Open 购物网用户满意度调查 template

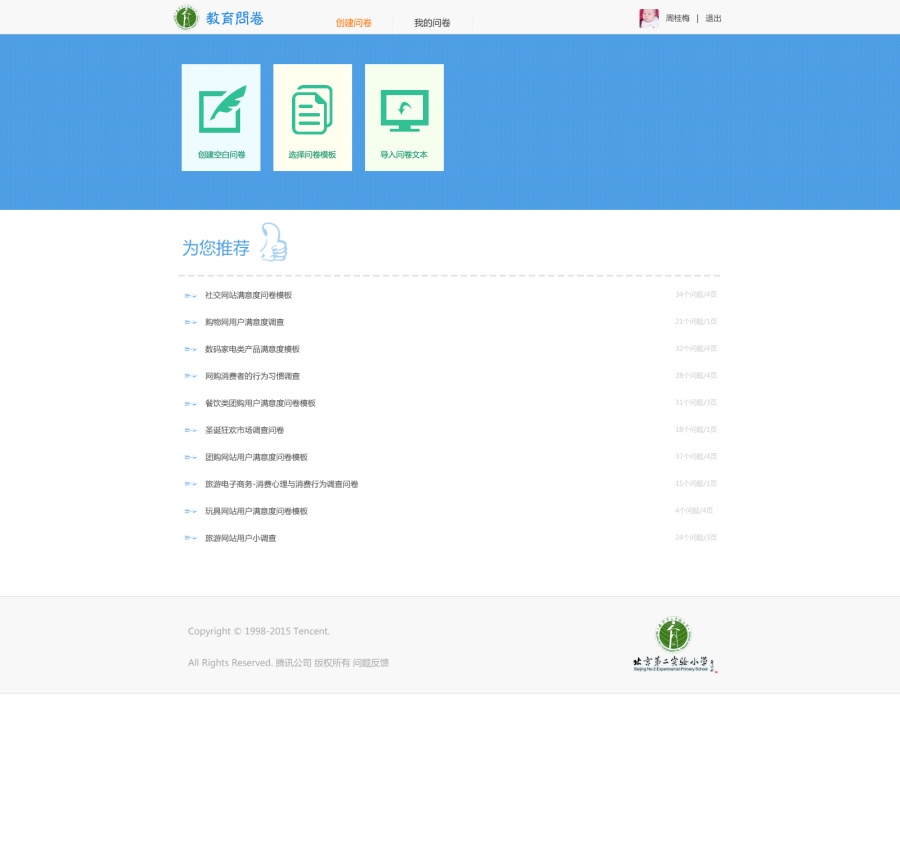pyautogui.click(x=245, y=322)
